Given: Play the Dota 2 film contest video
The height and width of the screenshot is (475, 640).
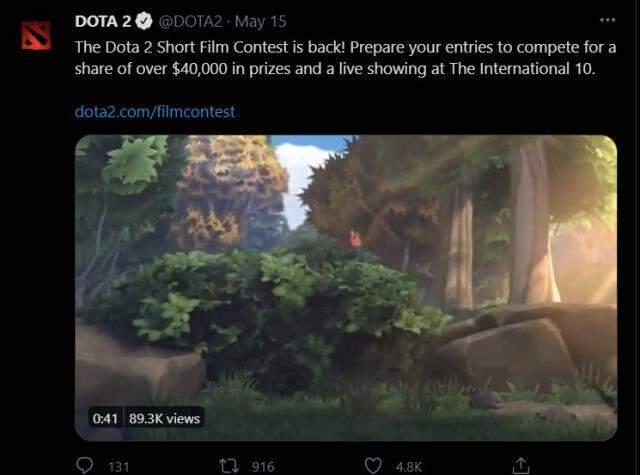Looking at the screenshot, I should 346,288.
